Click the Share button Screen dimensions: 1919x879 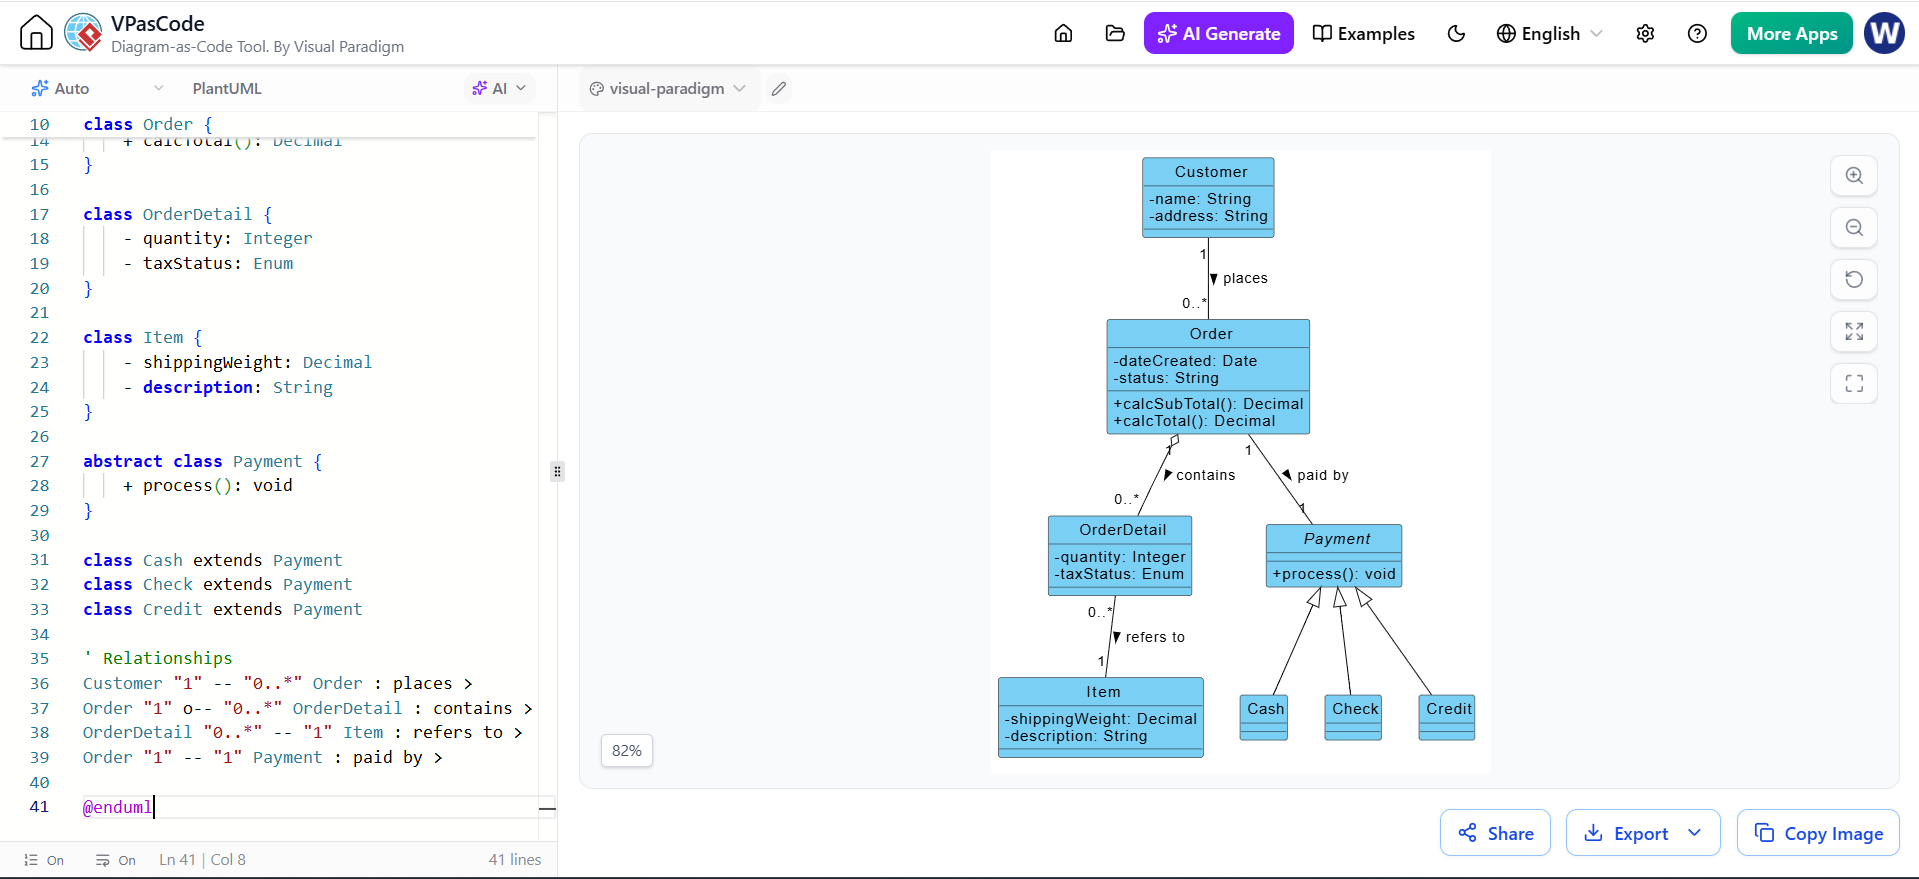pos(1495,833)
